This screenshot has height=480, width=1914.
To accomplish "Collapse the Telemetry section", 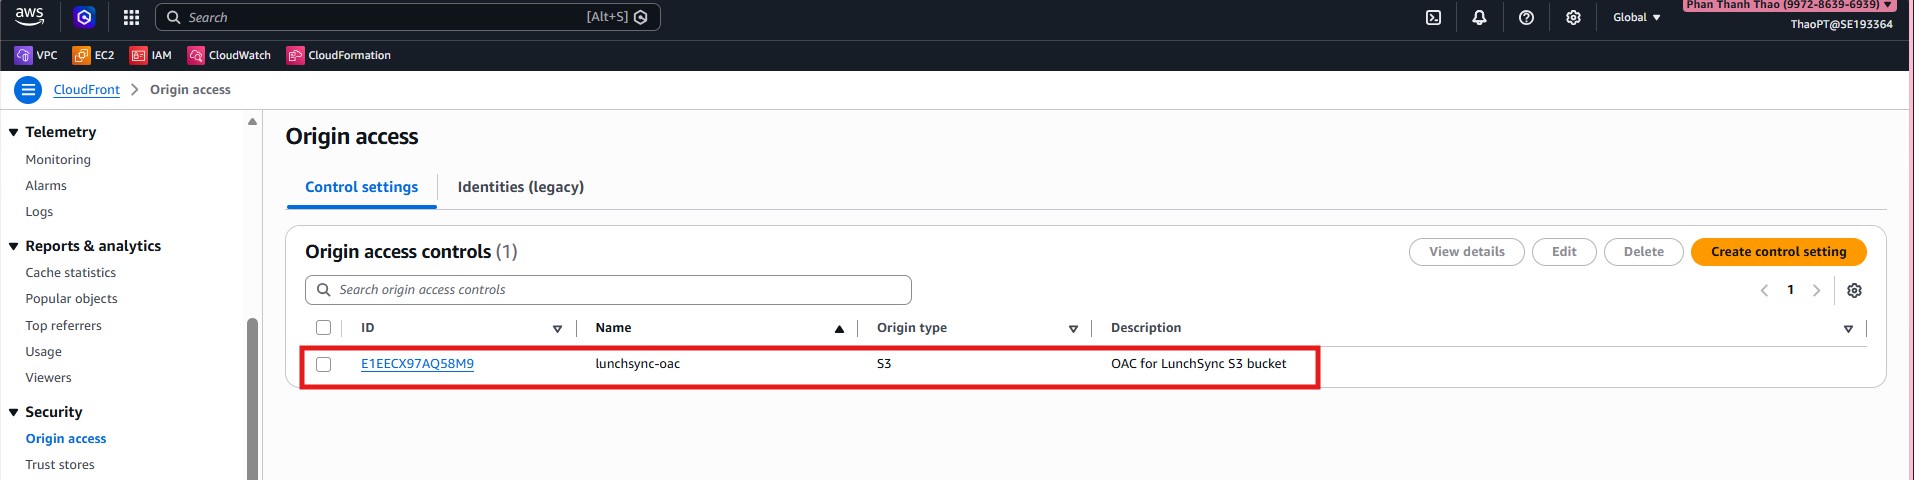I will pyautogui.click(x=14, y=132).
